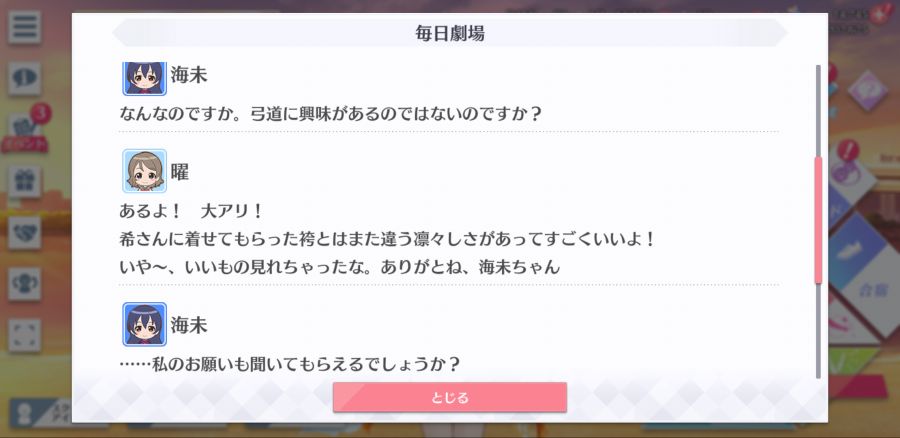Close the dialog with とじる button
This screenshot has height=438, width=900.
click(x=450, y=397)
